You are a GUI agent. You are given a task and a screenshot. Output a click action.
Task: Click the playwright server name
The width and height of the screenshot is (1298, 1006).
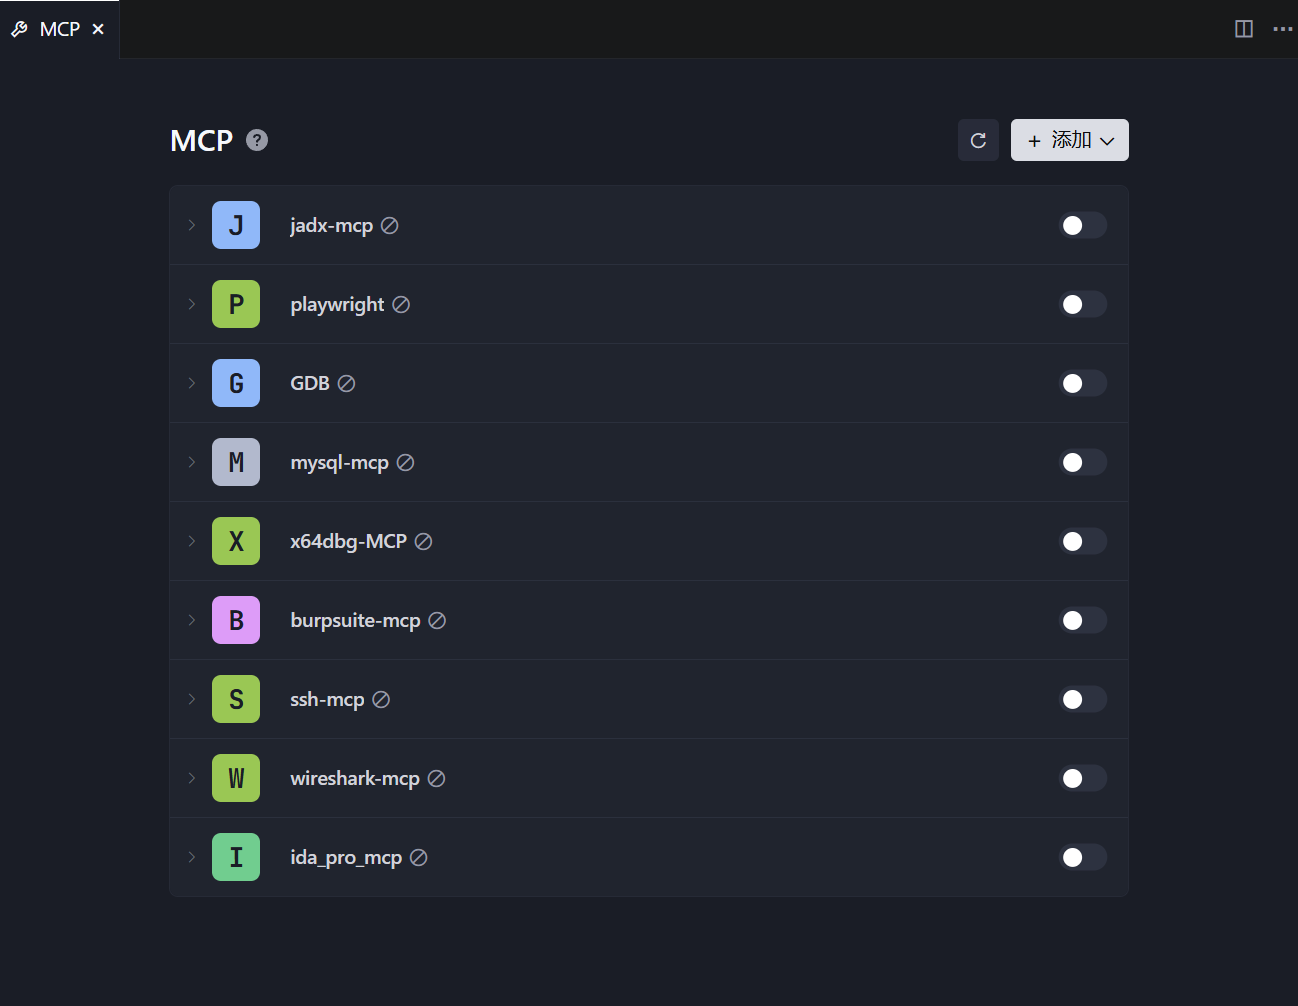click(x=337, y=305)
